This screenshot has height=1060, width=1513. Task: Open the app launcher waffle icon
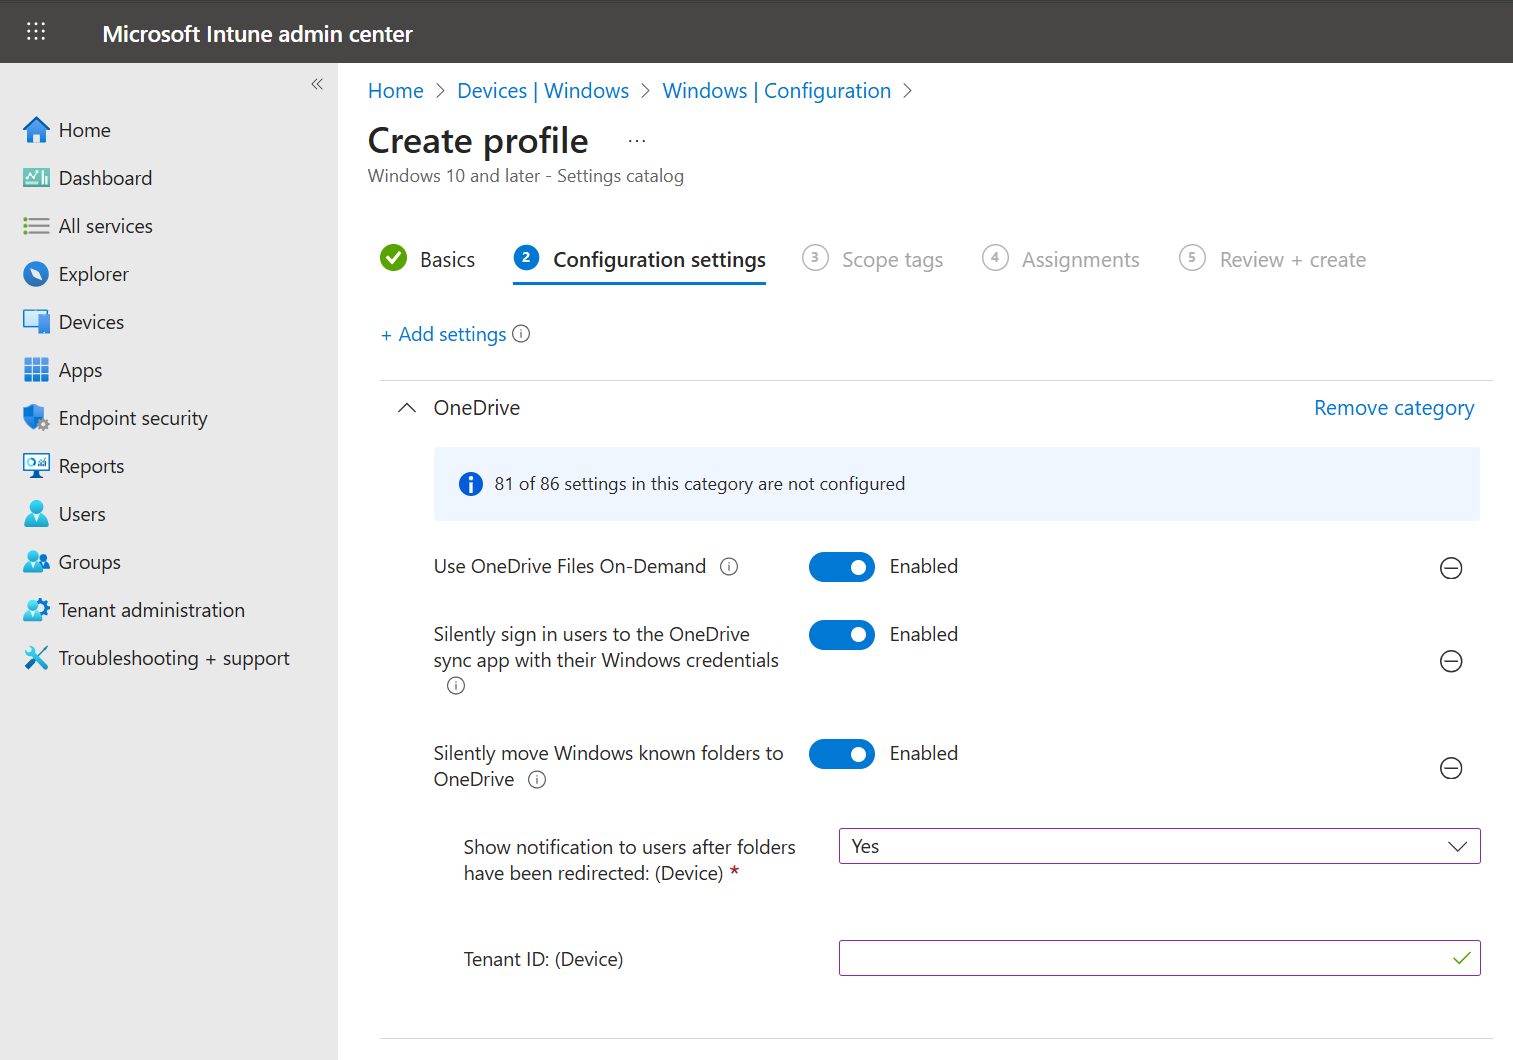pos(36,32)
